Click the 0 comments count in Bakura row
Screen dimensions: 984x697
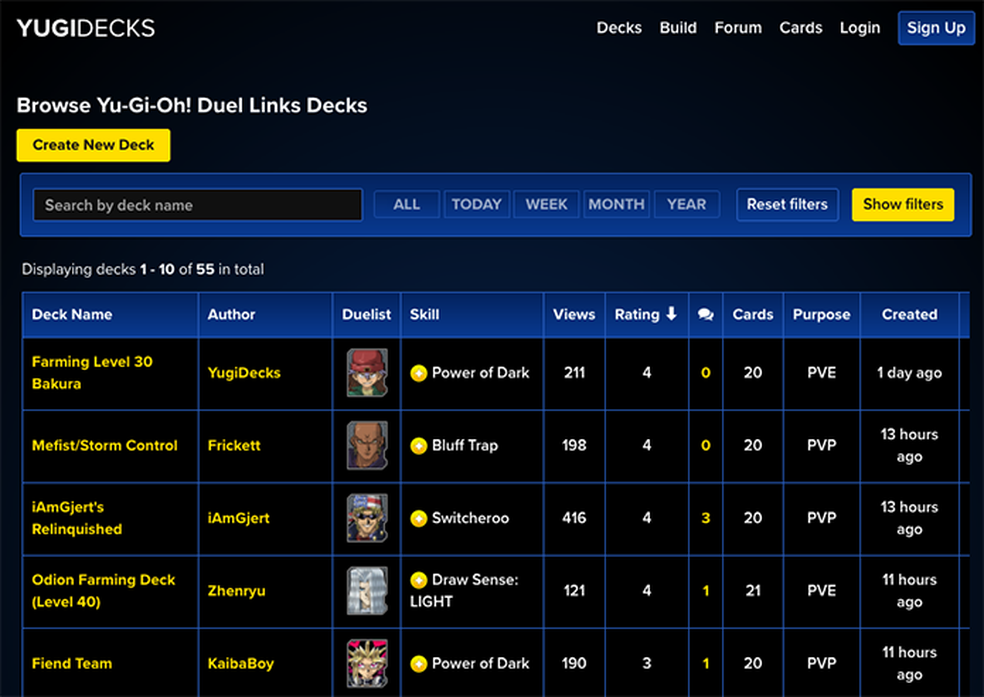[x=706, y=373]
